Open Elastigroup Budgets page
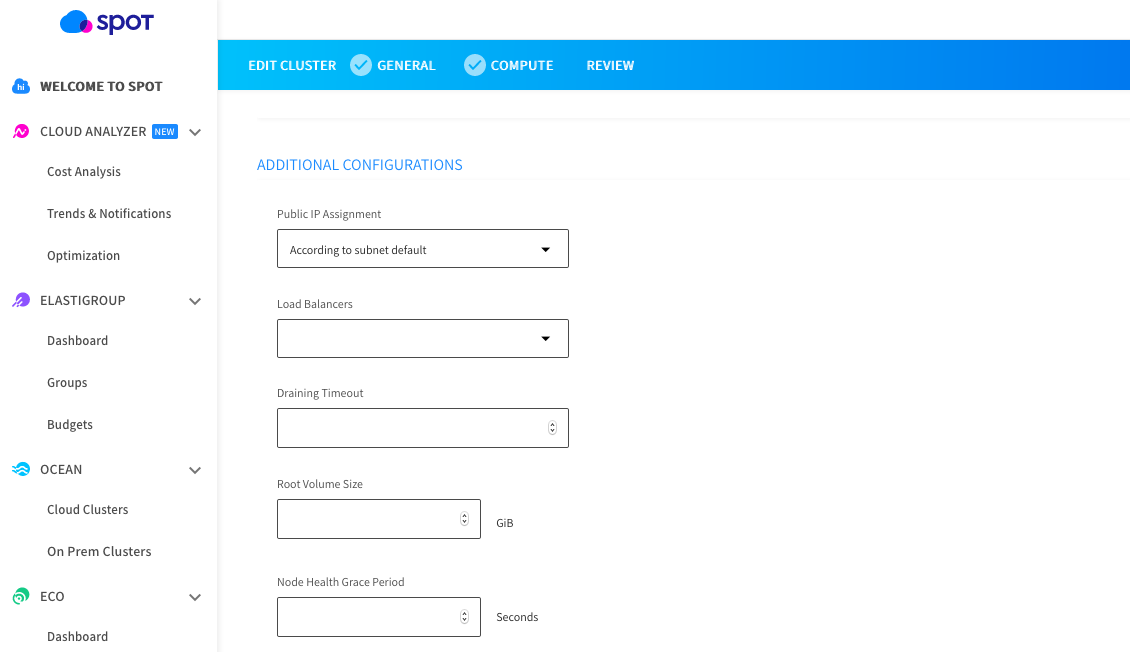Screen dimensions: 1130x652 point(70,425)
